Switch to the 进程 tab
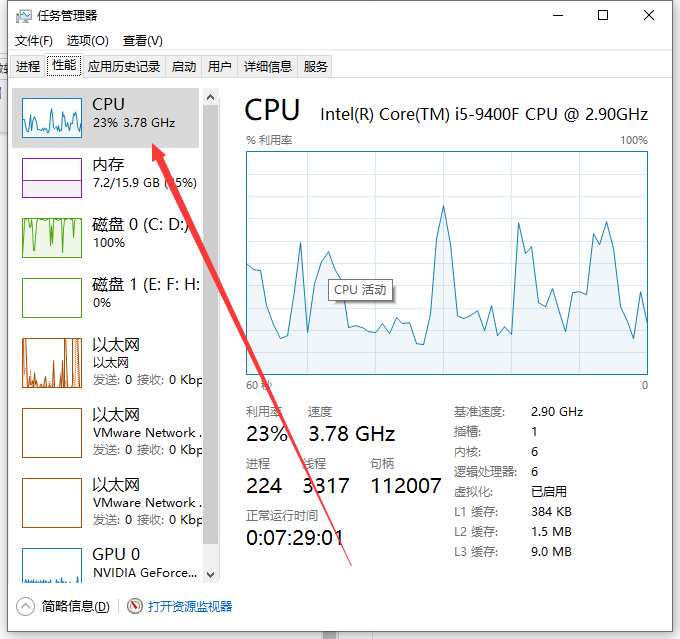Viewport: 680px width, 639px height. point(28,67)
